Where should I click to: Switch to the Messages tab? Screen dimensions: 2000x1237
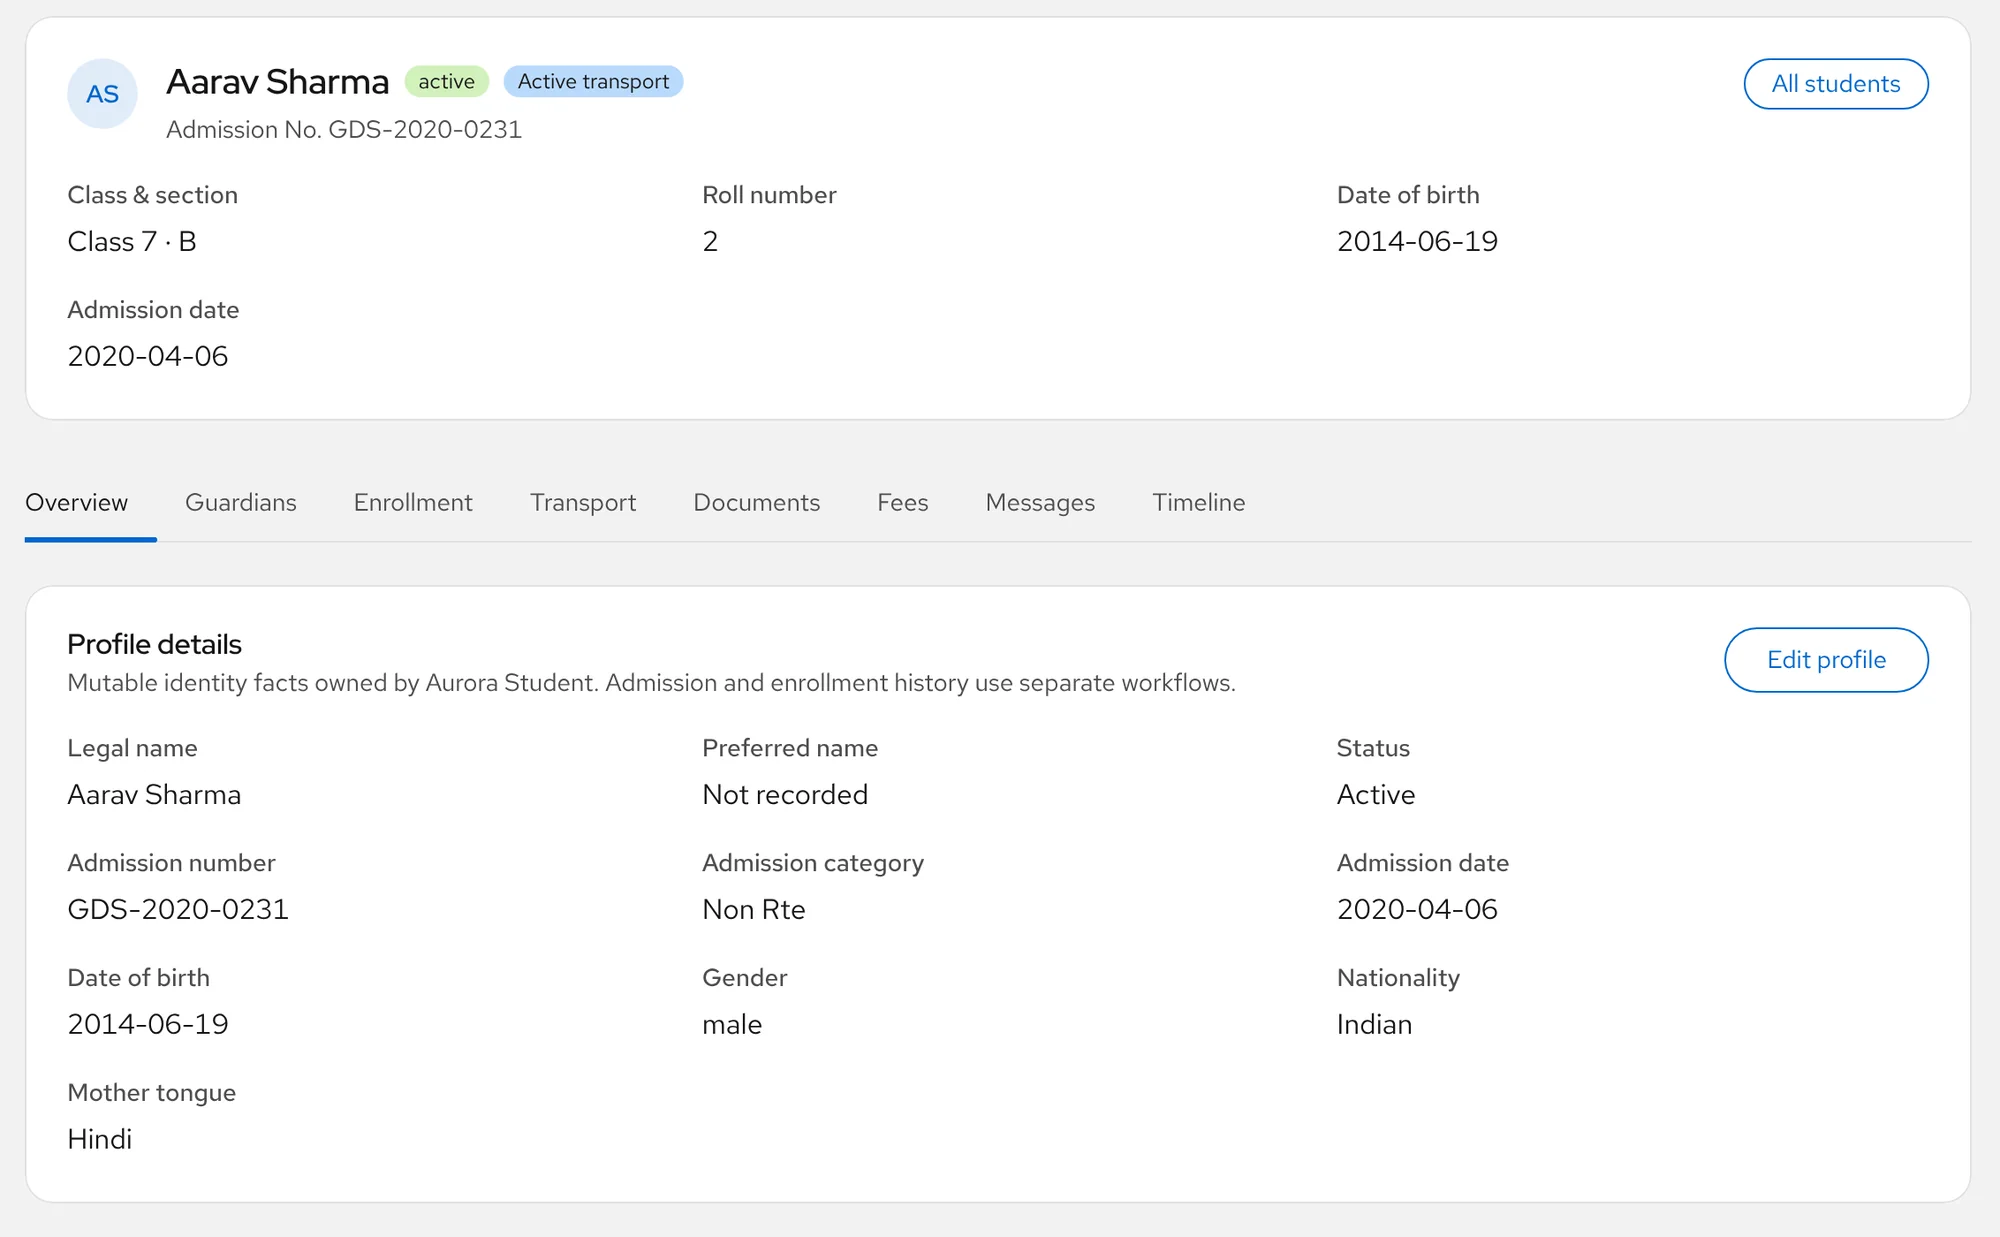pyautogui.click(x=1040, y=502)
